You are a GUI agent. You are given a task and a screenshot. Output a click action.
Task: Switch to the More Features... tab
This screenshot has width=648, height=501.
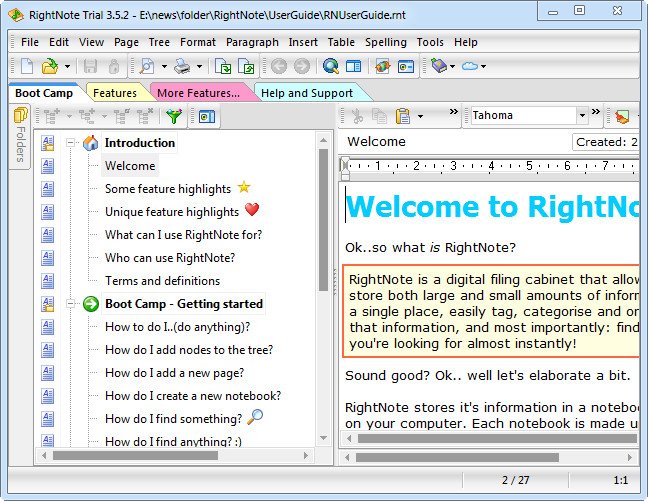tap(198, 93)
